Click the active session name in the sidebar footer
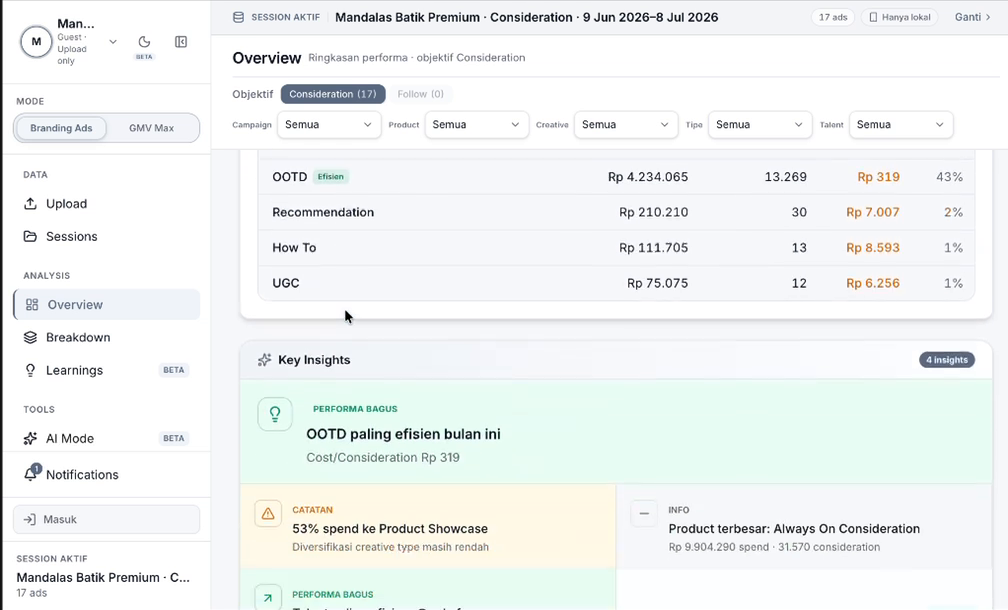Viewport: 1008px width, 610px height. (x=103, y=577)
